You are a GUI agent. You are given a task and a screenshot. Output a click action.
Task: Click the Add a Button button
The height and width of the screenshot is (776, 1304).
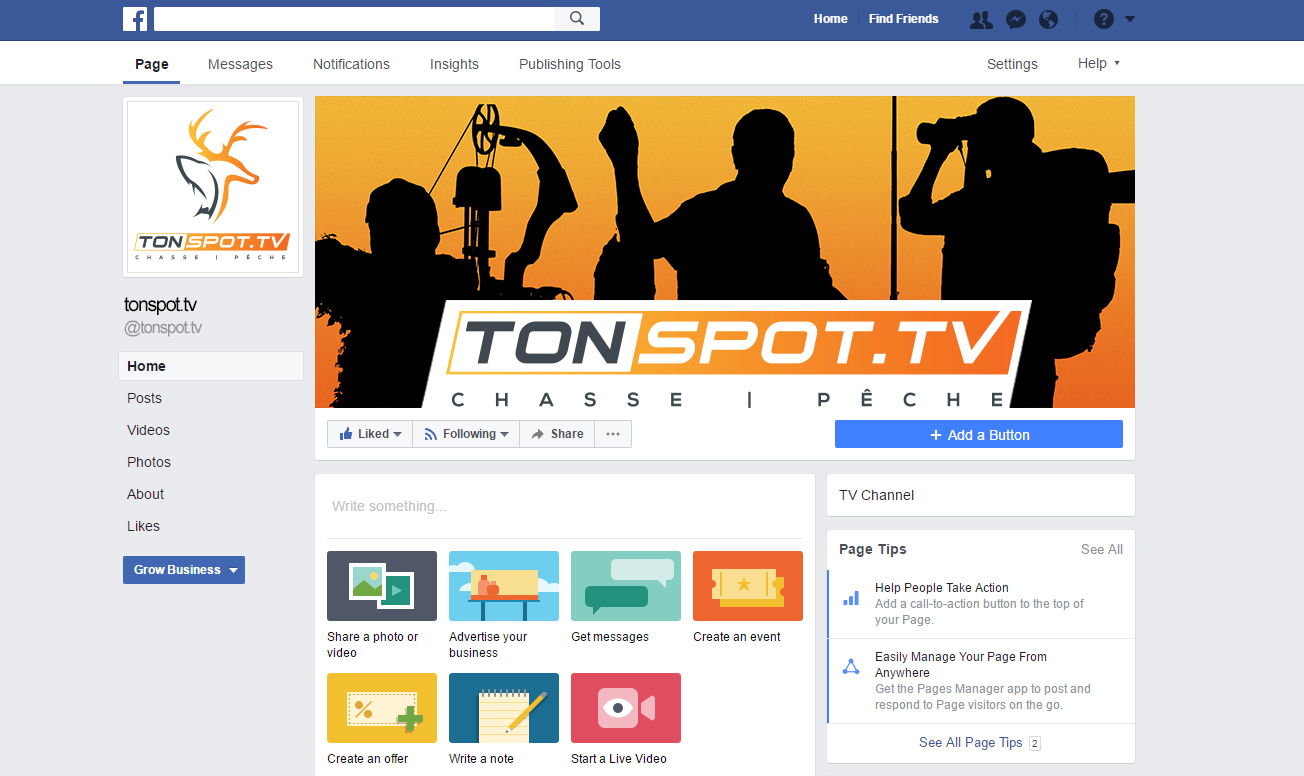click(979, 434)
